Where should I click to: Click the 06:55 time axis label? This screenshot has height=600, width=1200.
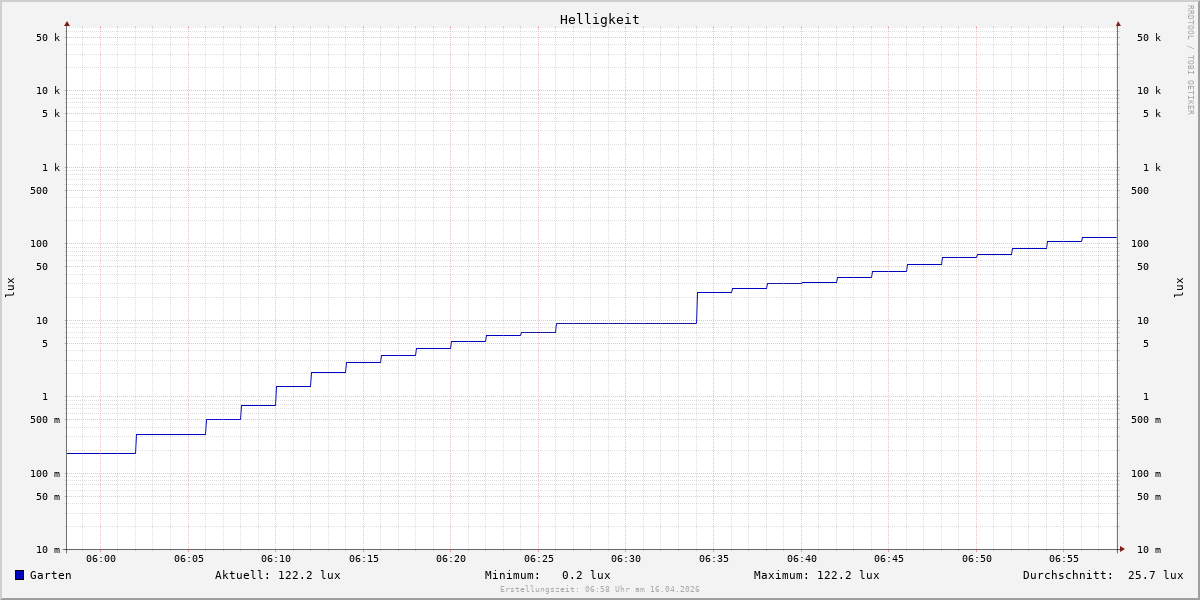pyautogui.click(x=1064, y=559)
